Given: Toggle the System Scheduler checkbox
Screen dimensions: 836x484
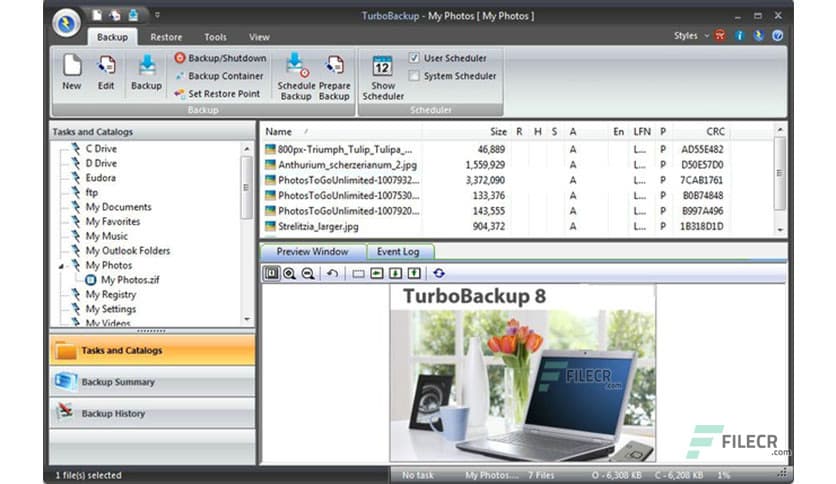Looking at the screenshot, I should coord(414,76).
